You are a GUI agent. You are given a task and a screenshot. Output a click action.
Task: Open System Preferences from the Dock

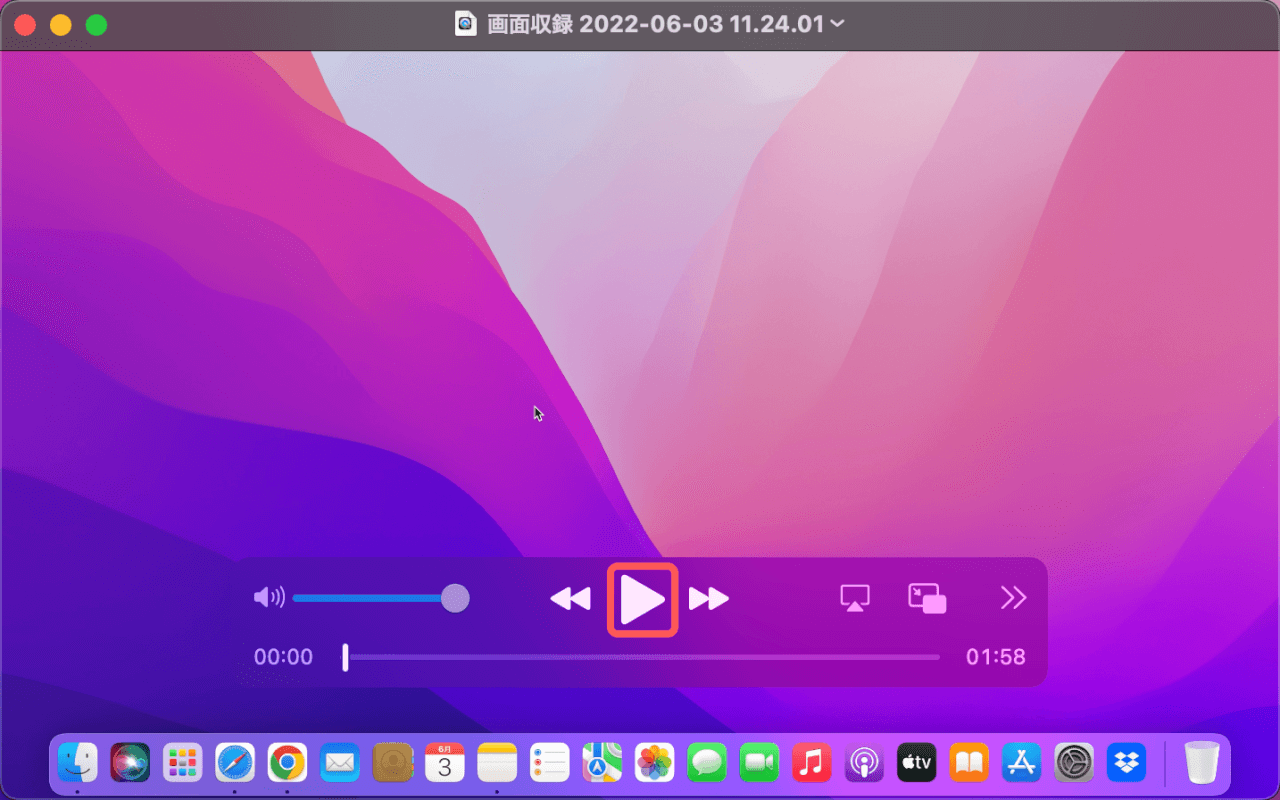(1074, 763)
